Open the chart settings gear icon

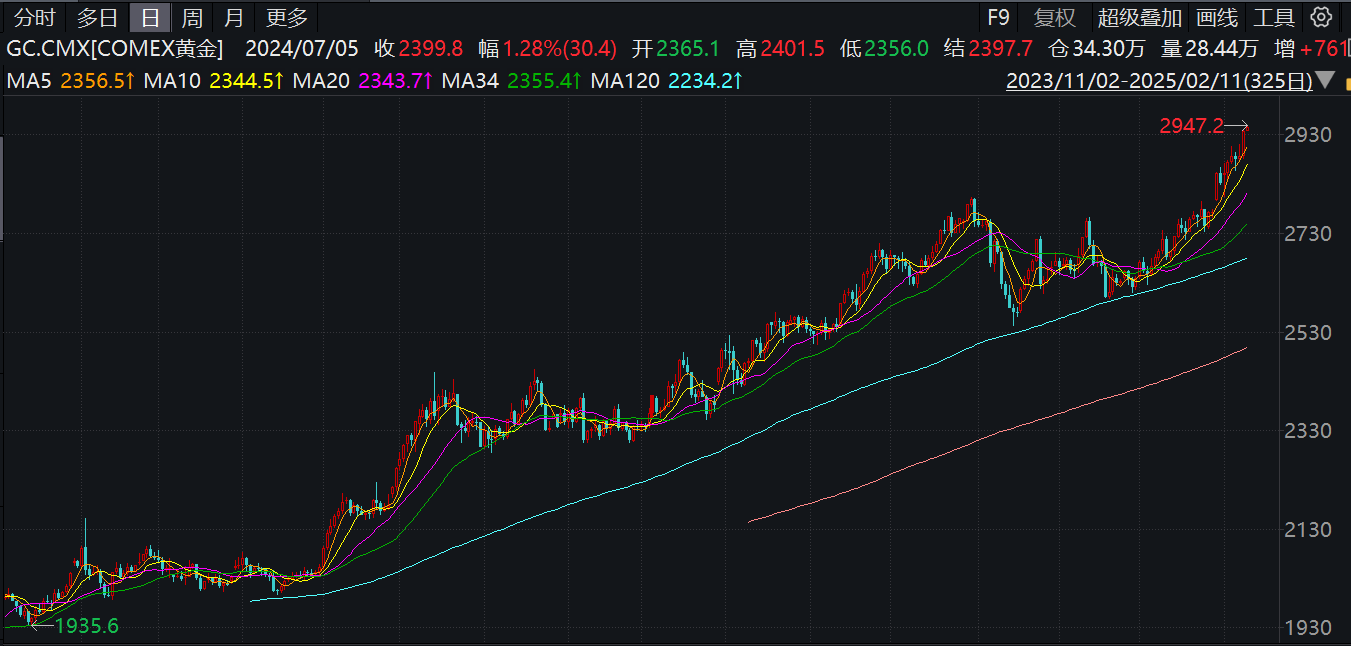(1322, 17)
